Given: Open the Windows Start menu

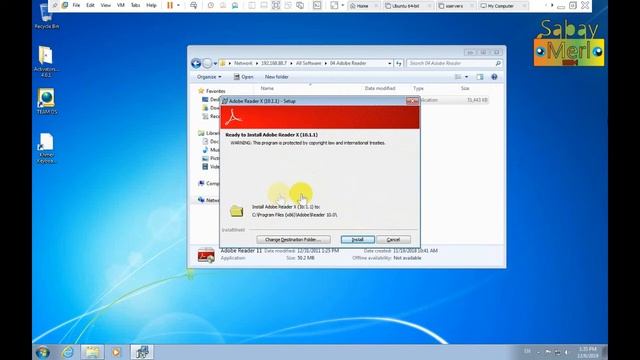Looking at the screenshot, I should (42, 352).
